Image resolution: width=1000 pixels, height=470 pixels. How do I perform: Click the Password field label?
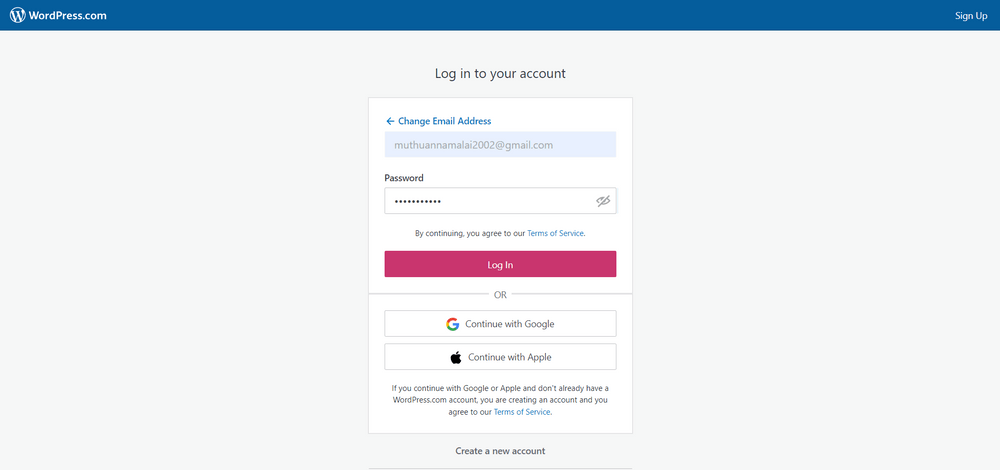click(x=404, y=178)
